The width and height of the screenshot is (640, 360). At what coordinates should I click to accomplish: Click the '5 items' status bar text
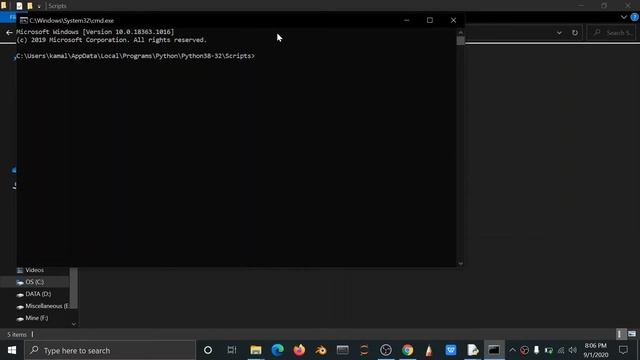click(x=17, y=334)
